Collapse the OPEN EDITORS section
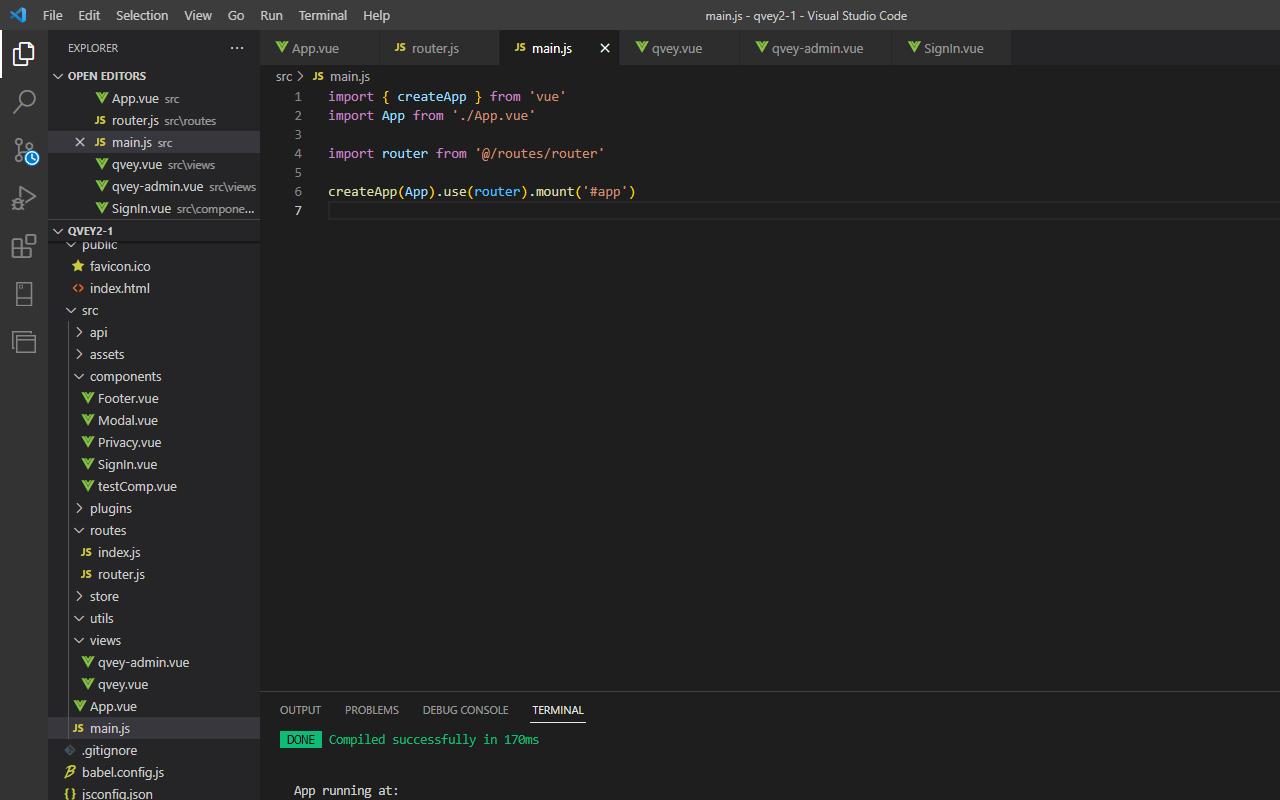The width and height of the screenshot is (1280, 800). 58,76
